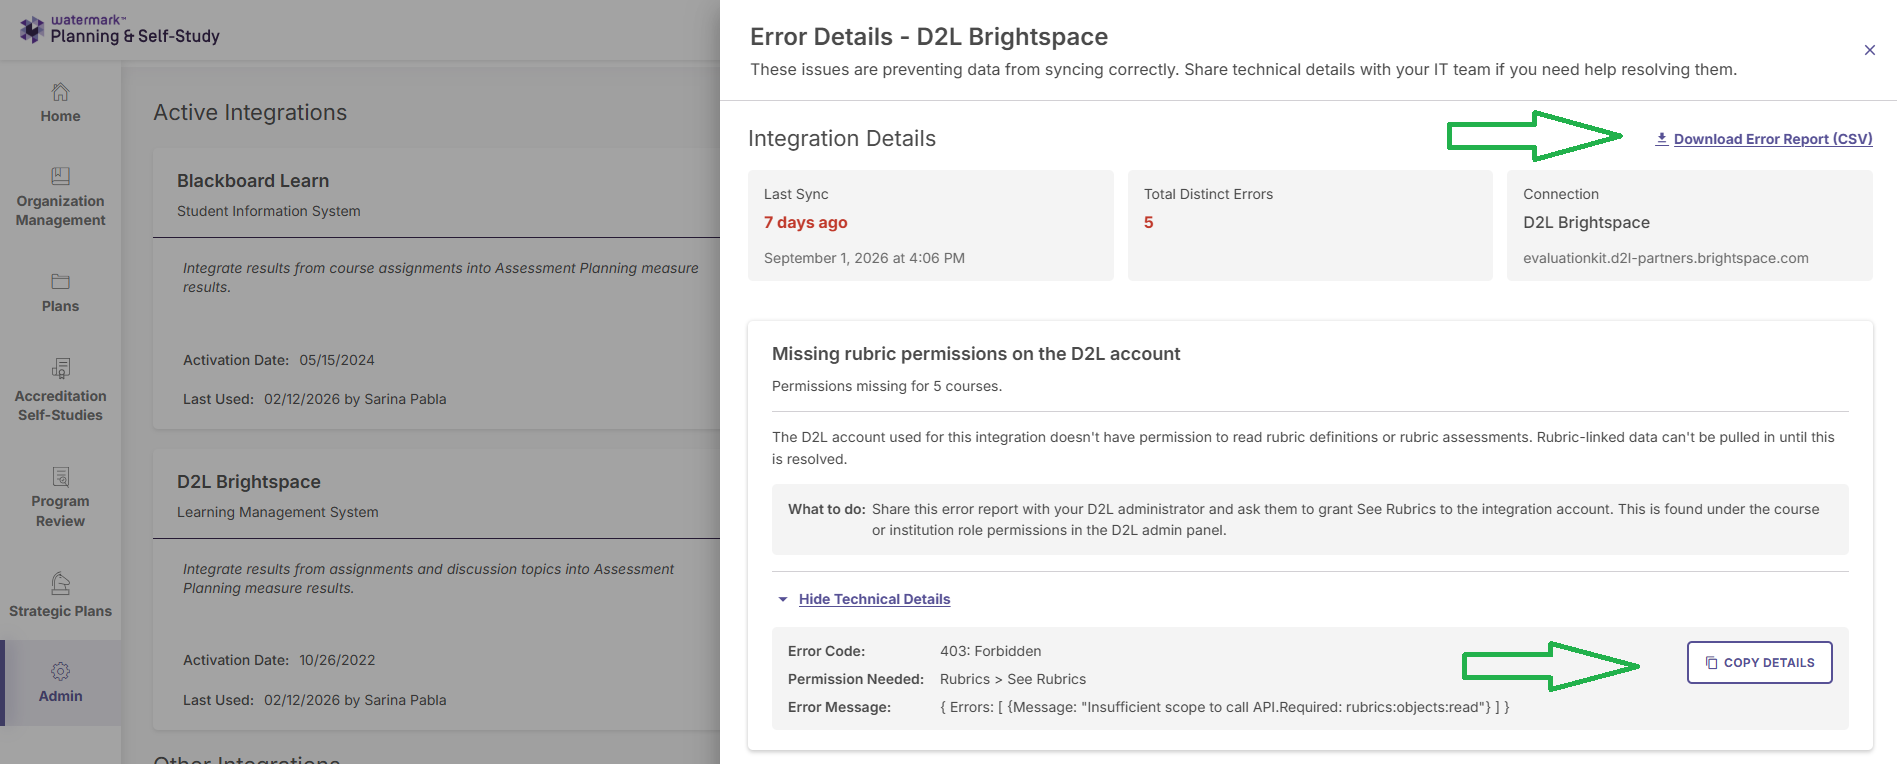Click Activation Date 10/26/2022 text
This screenshot has height=764, width=1897.
click(x=279, y=660)
